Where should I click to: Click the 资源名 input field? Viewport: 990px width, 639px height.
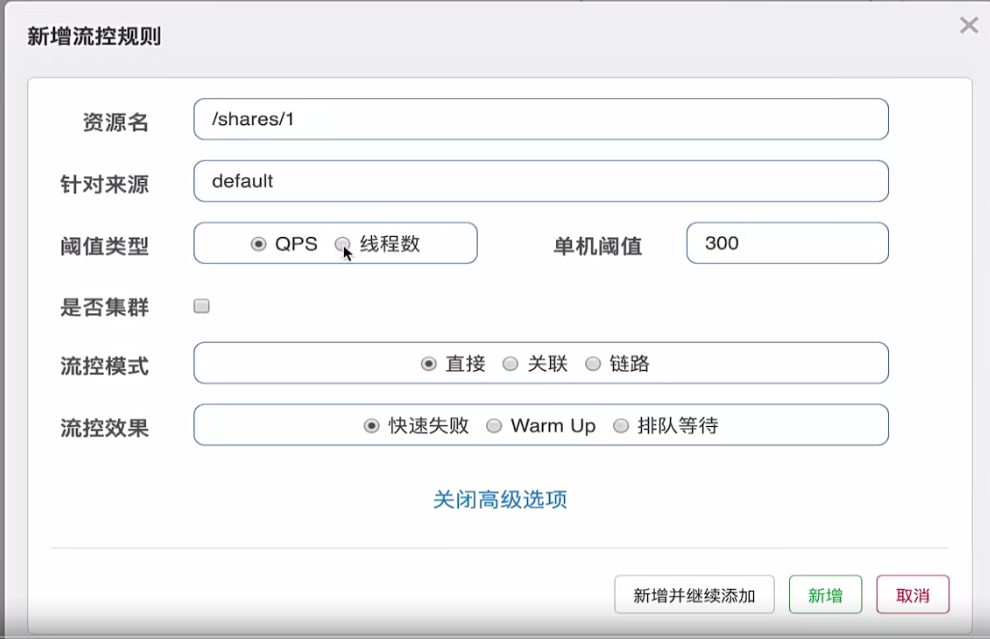click(540, 119)
